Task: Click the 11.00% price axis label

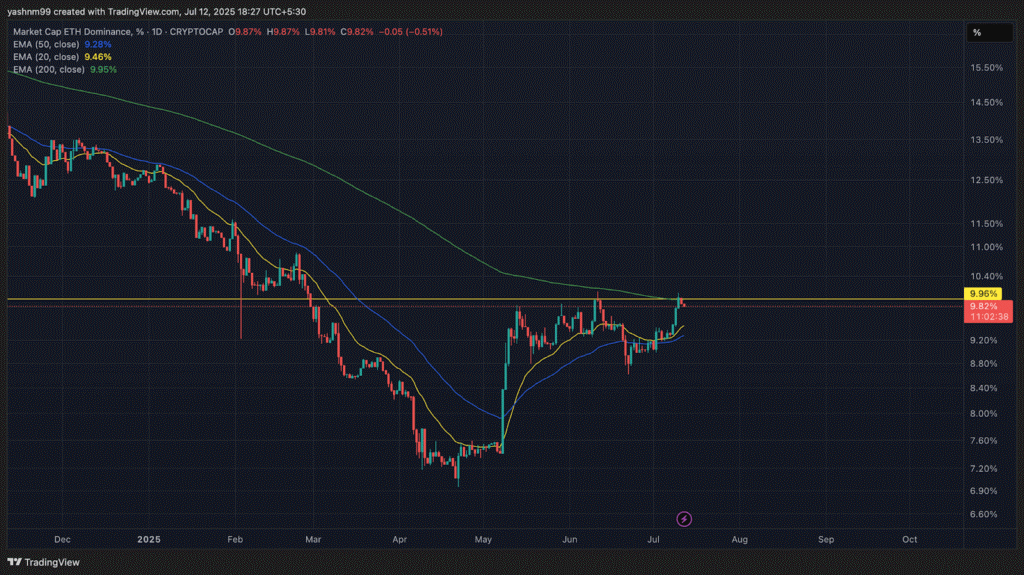Action: pyautogui.click(x=986, y=247)
